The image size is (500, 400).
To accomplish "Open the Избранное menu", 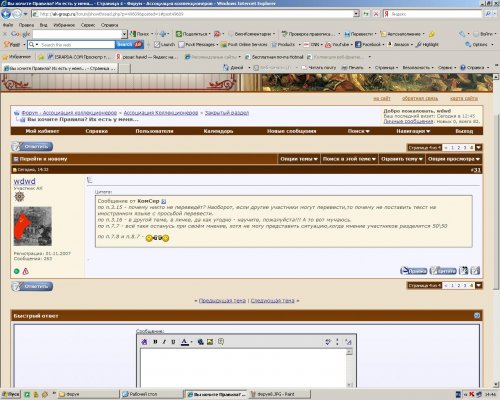I will point(64,25).
